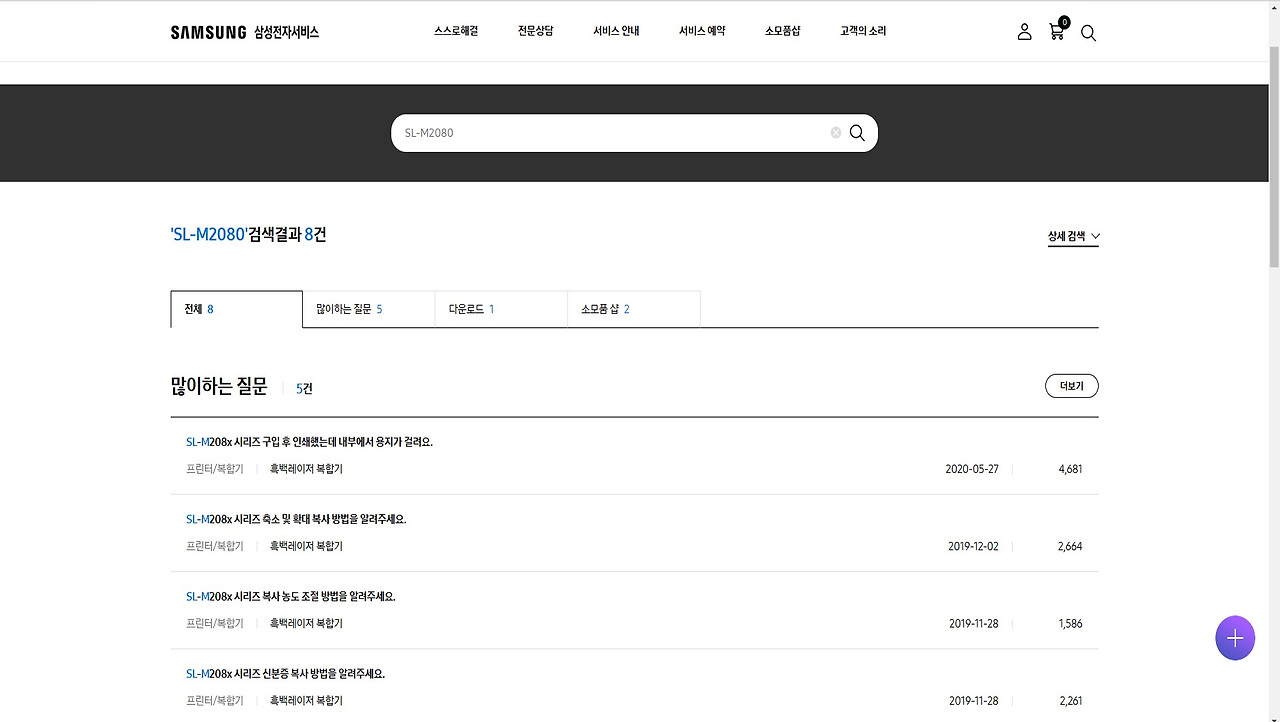Switch to the 많이하는 질문 tab
This screenshot has width=1280, height=722.
(368, 309)
